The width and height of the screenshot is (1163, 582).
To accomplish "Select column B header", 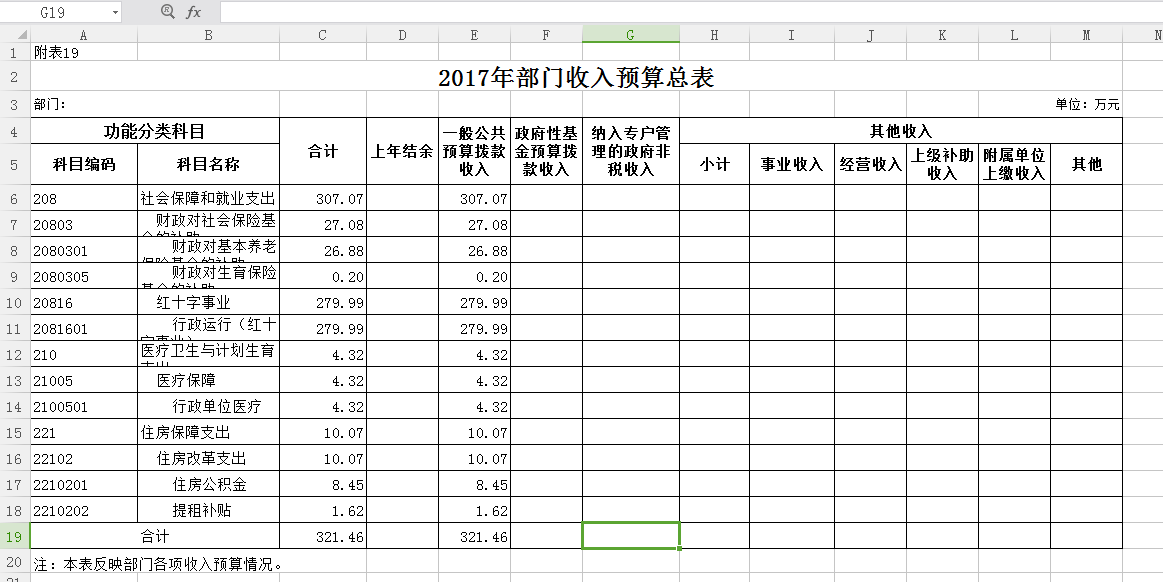I will coord(208,35).
